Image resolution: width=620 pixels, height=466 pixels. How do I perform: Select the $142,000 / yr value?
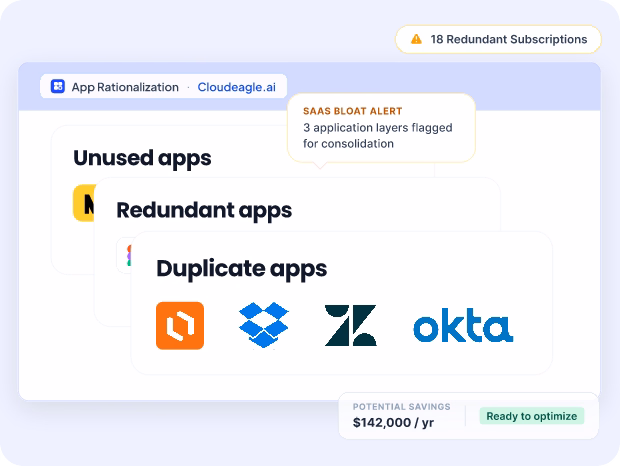click(x=393, y=423)
